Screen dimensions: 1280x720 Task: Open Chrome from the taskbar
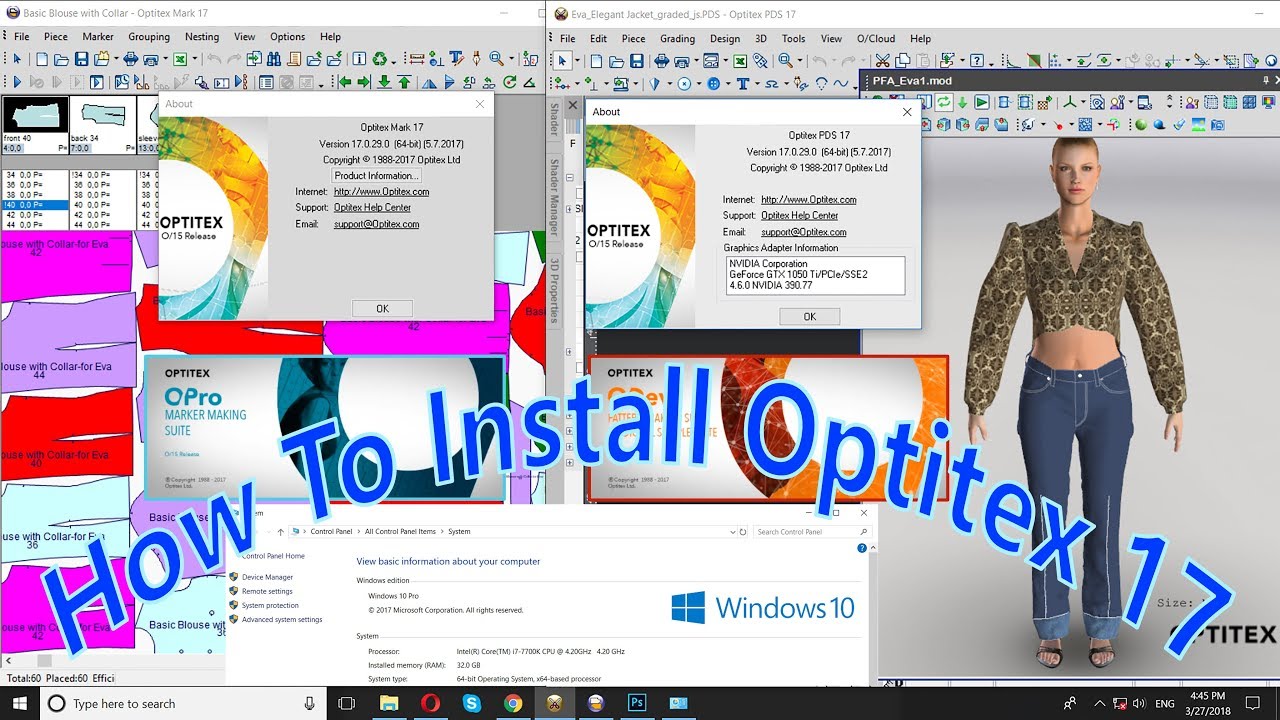click(x=512, y=704)
